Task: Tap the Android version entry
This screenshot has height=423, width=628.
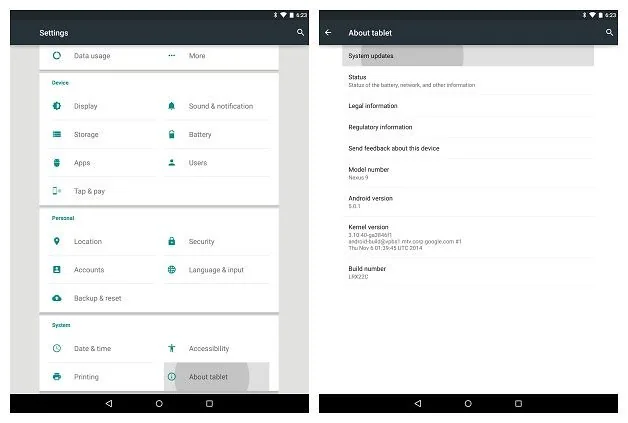Action: [468, 202]
